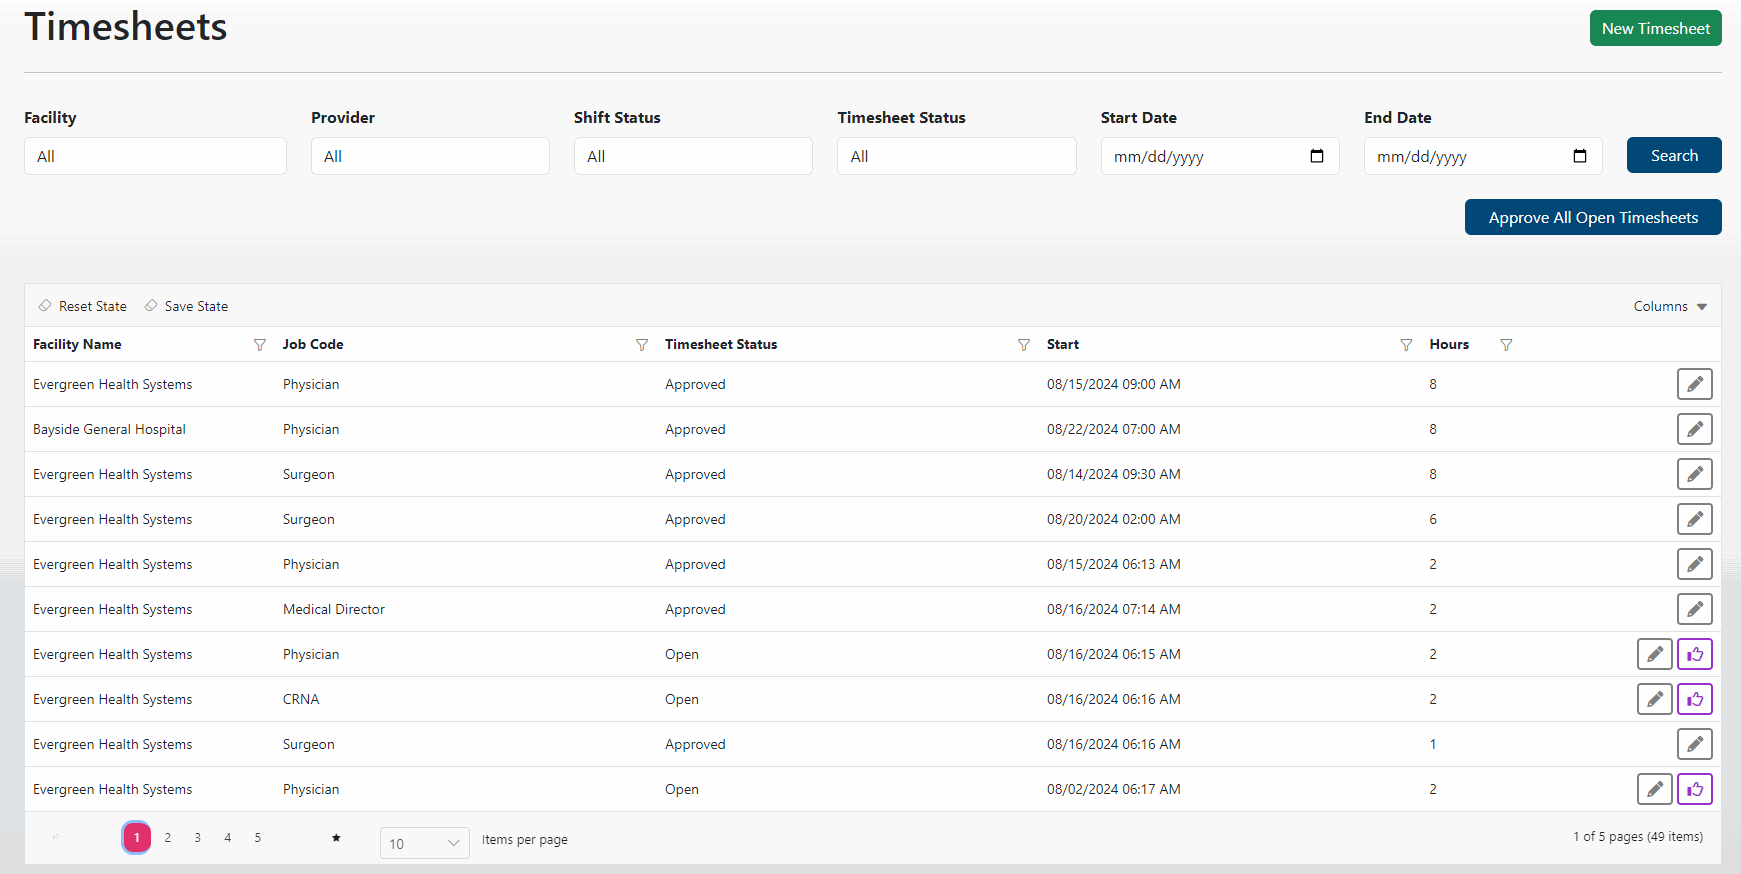Jump to page 5 in pagination
This screenshot has height=874, width=1741.
point(258,838)
